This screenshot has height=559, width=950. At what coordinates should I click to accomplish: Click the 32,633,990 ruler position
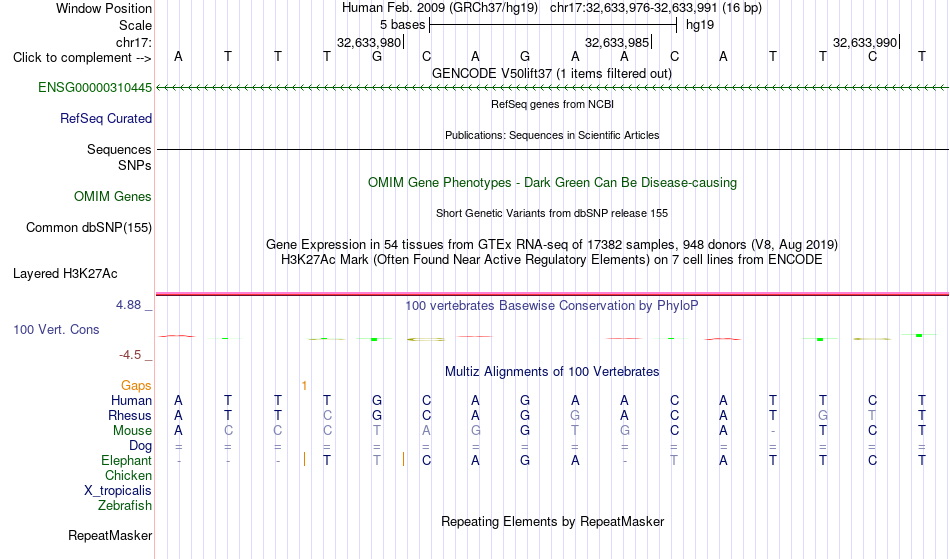coord(865,42)
